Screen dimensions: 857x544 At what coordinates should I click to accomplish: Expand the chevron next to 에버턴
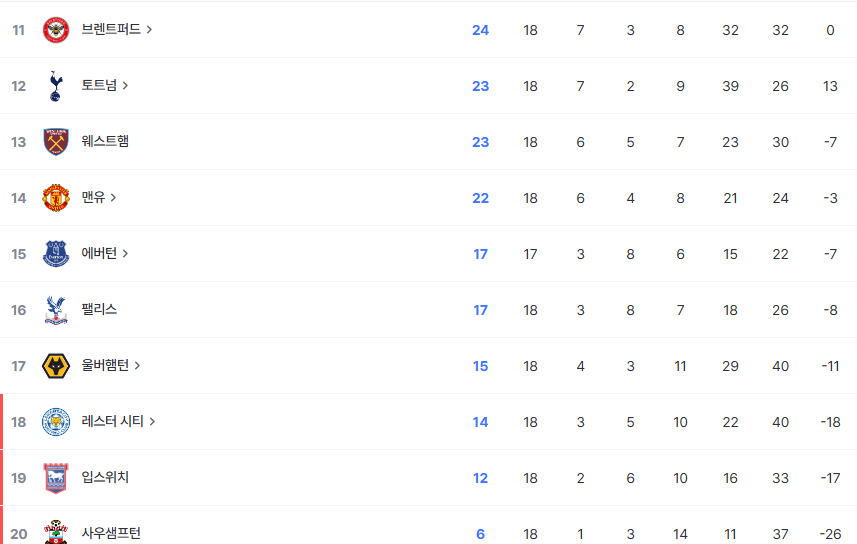[x=125, y=254]
